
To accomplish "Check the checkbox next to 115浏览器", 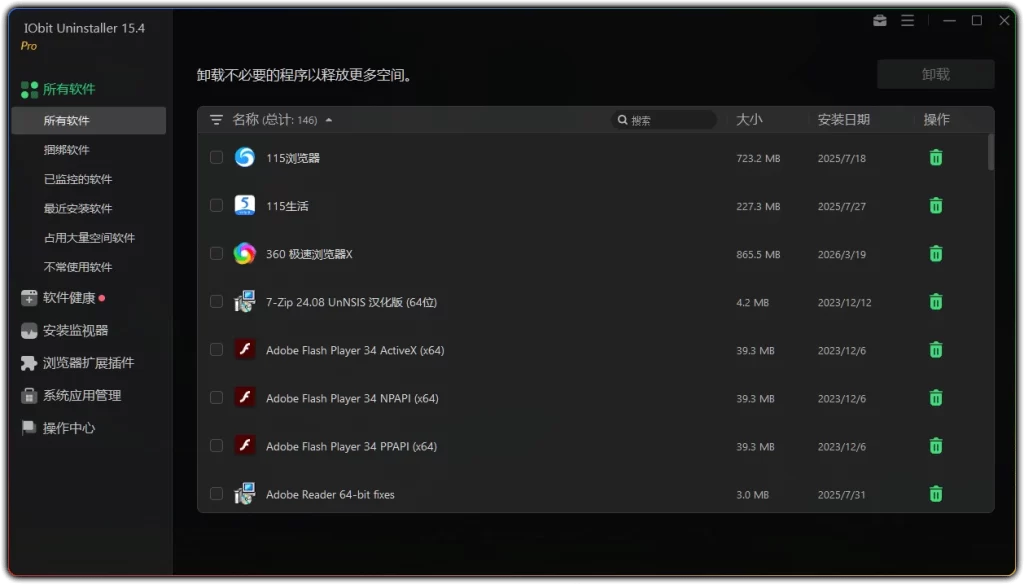I will tap(216, 157).
